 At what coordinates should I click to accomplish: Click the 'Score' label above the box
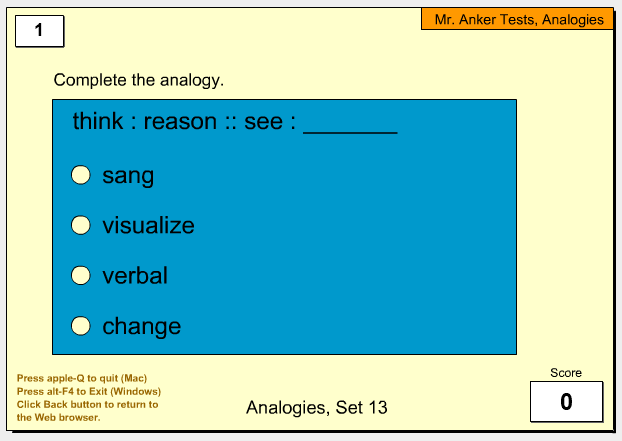click(x=566, y=373)
